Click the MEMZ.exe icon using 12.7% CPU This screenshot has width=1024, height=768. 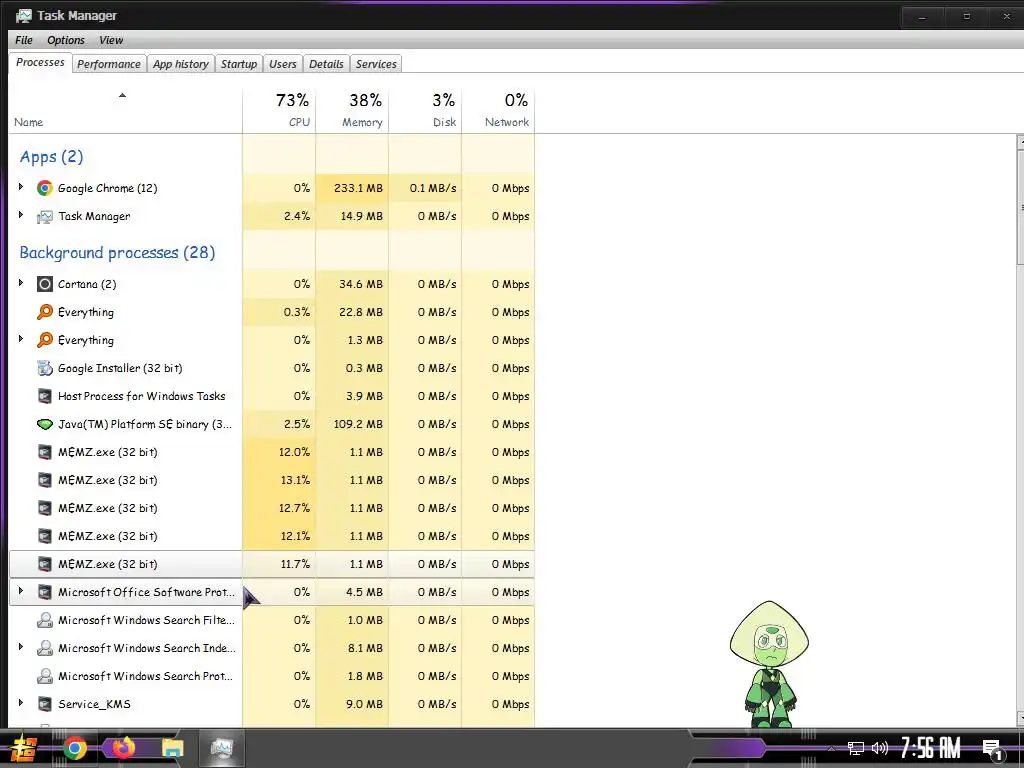(44, 508)
